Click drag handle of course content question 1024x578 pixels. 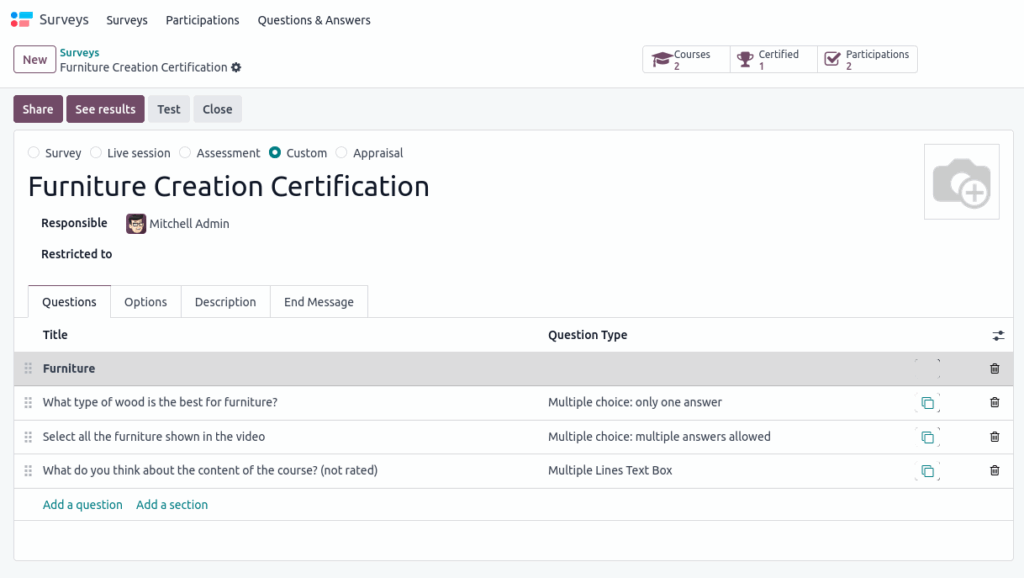point(28,471)
